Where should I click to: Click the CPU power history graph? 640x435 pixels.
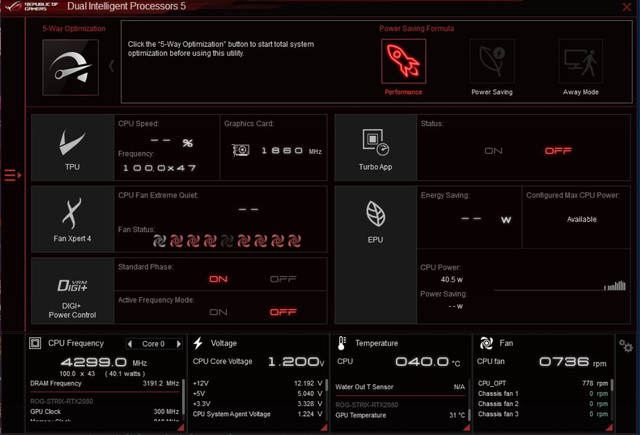tap(560, 285)
